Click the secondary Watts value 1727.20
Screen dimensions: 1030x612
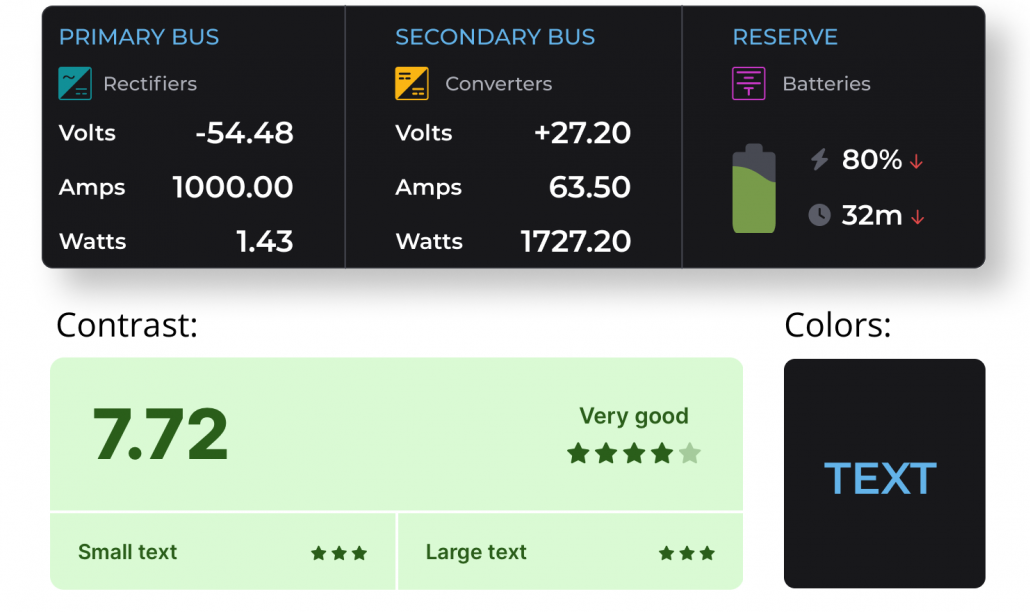pos(575,242)
